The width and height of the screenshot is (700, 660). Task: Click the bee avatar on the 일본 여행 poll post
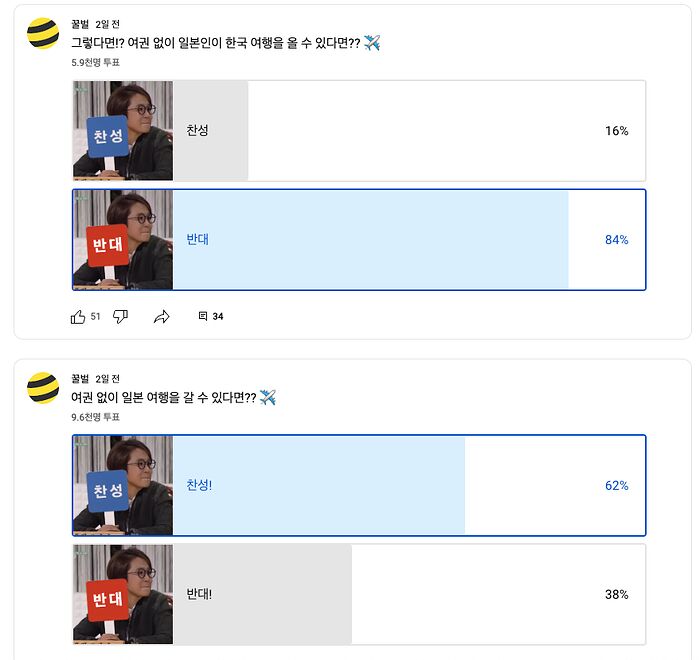pyautogui.click(x=43, y=388)
